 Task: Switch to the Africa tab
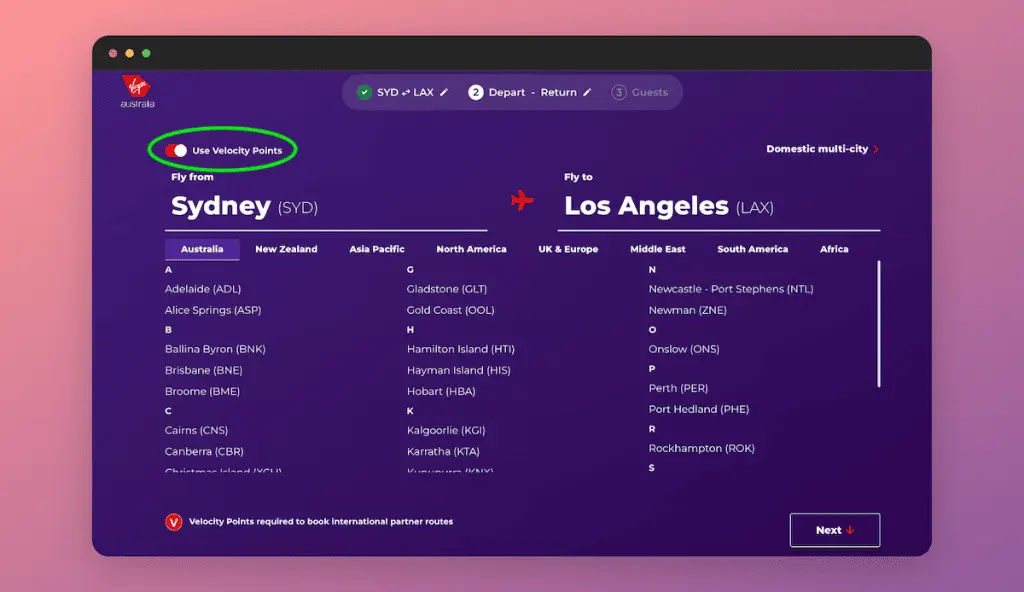pos(834,249)
